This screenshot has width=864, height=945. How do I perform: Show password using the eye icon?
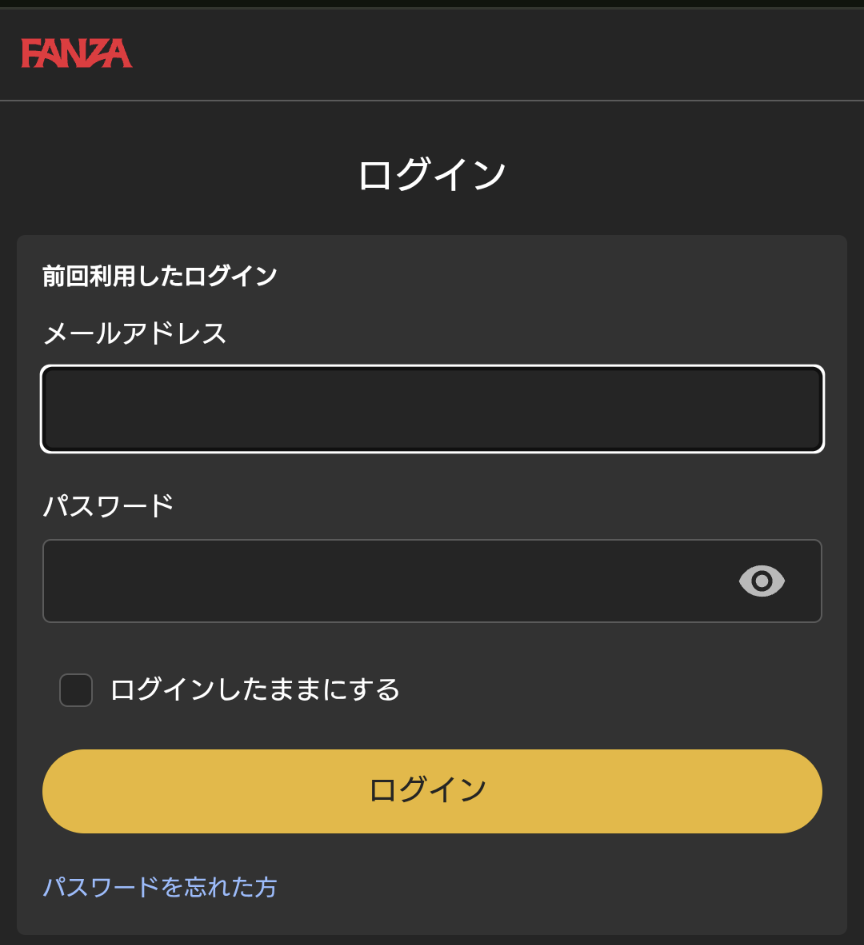[762, 581]
